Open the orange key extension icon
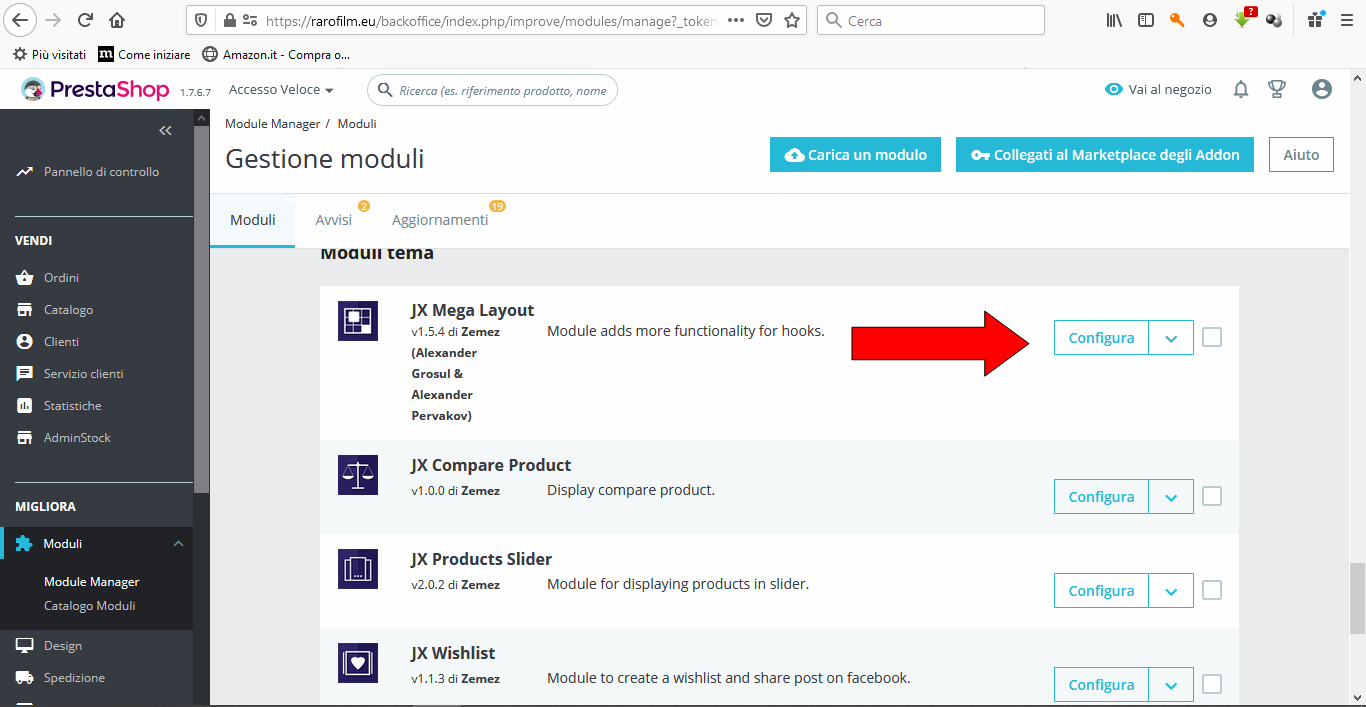 [x=1178, y=20]
